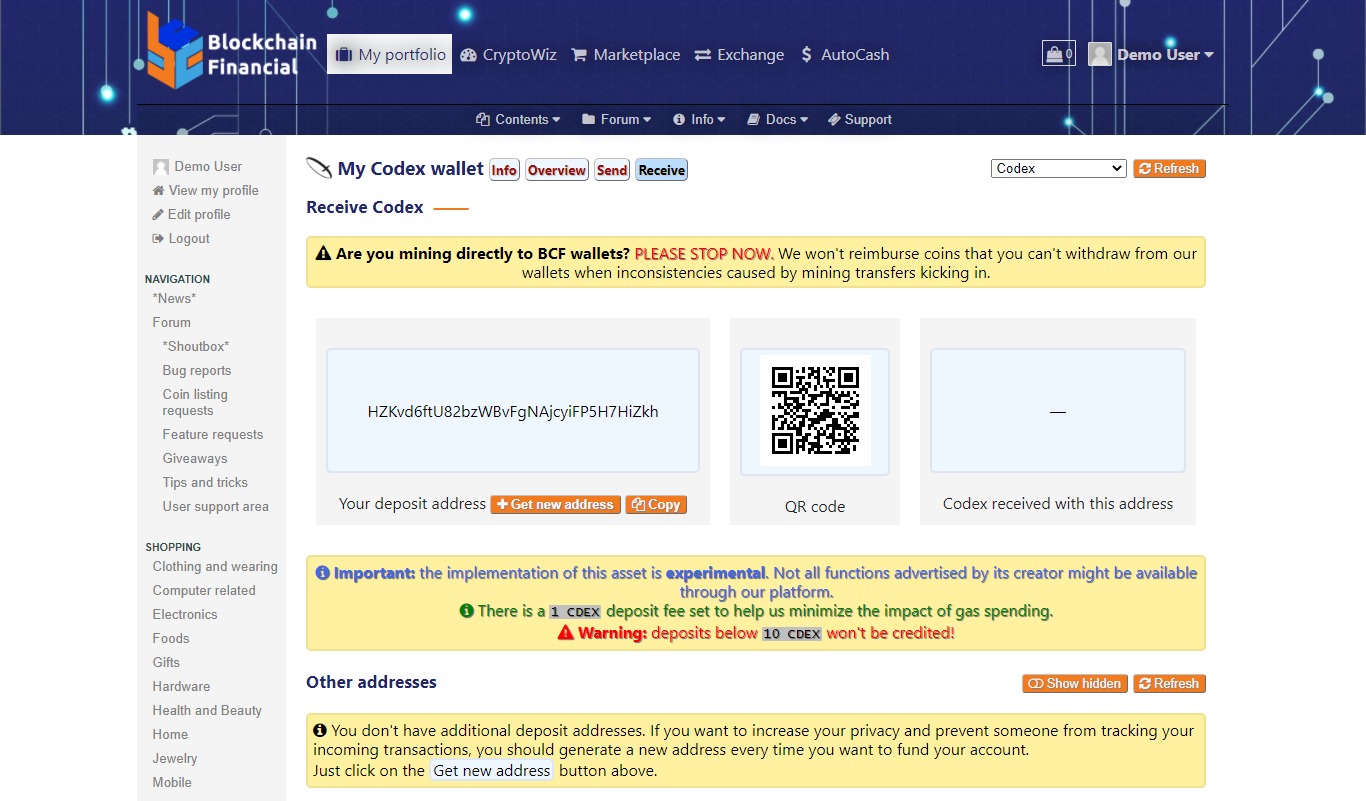Copy the deposit address
This screenshot has width=1366, height=801.
(x=656, y=505)
